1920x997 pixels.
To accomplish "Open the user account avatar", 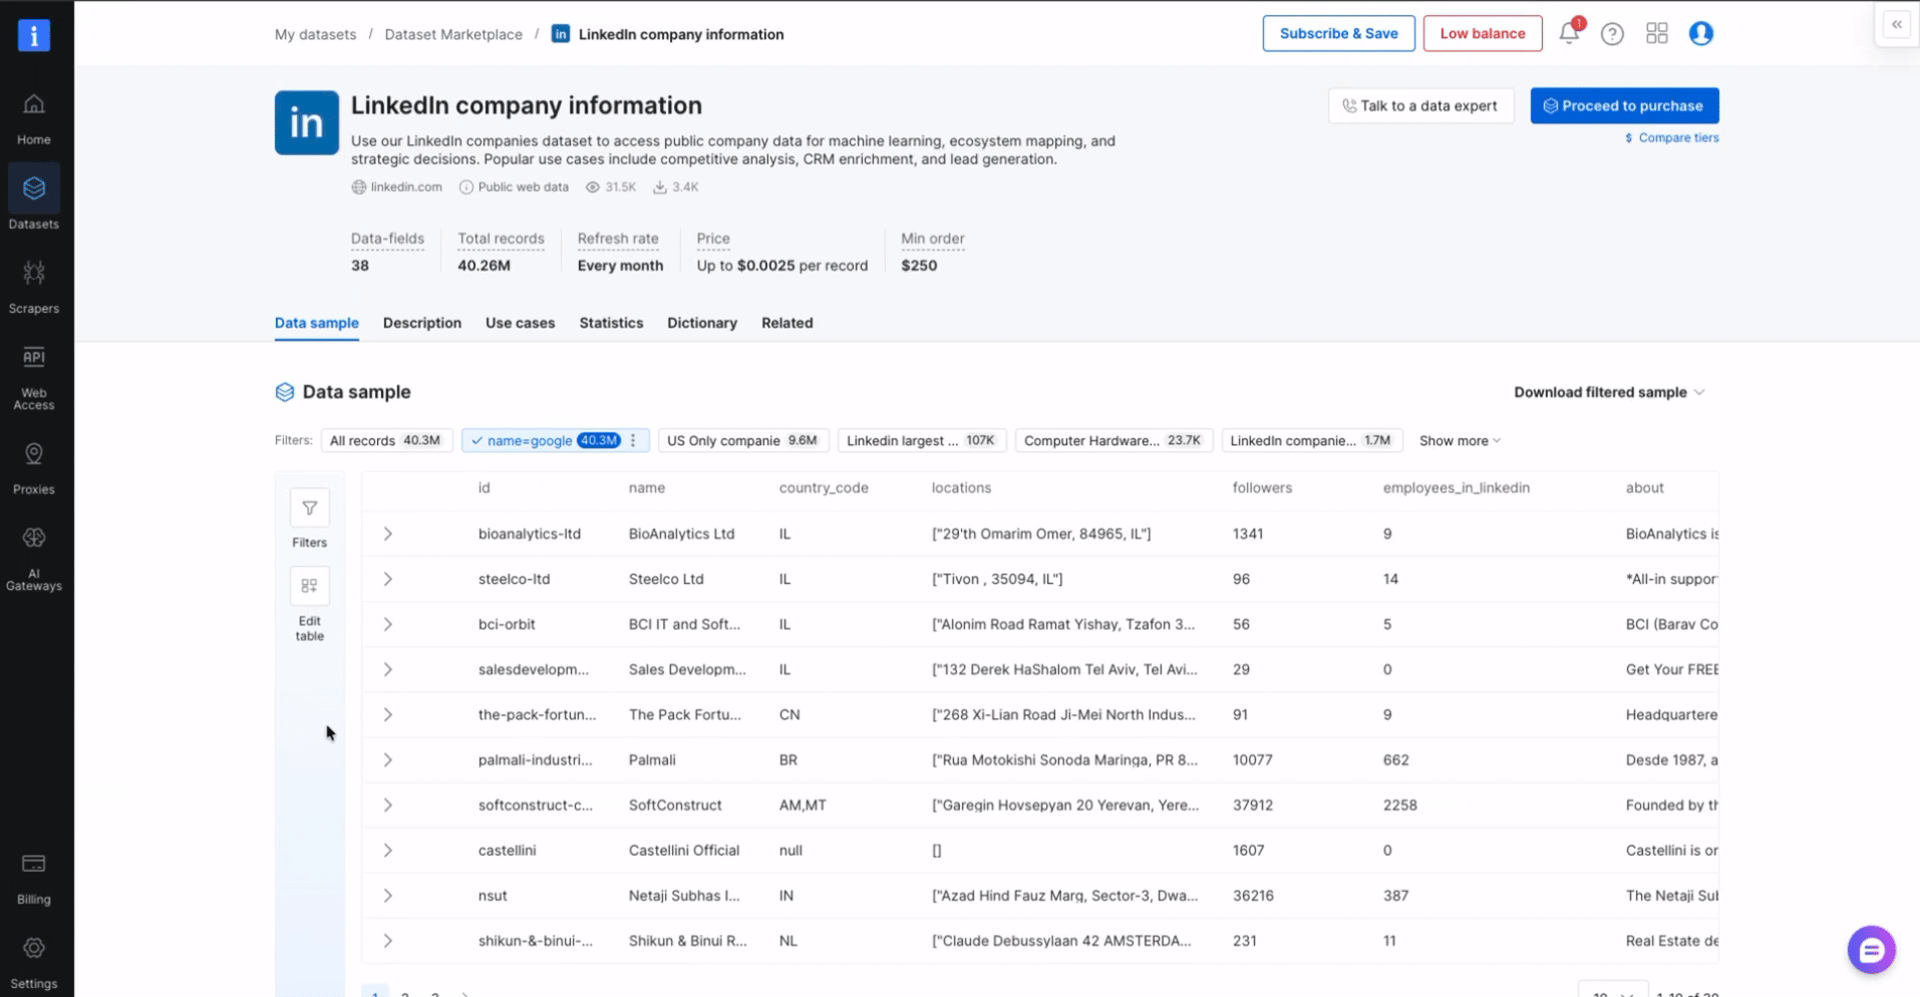I will [x=1701, y=34].
